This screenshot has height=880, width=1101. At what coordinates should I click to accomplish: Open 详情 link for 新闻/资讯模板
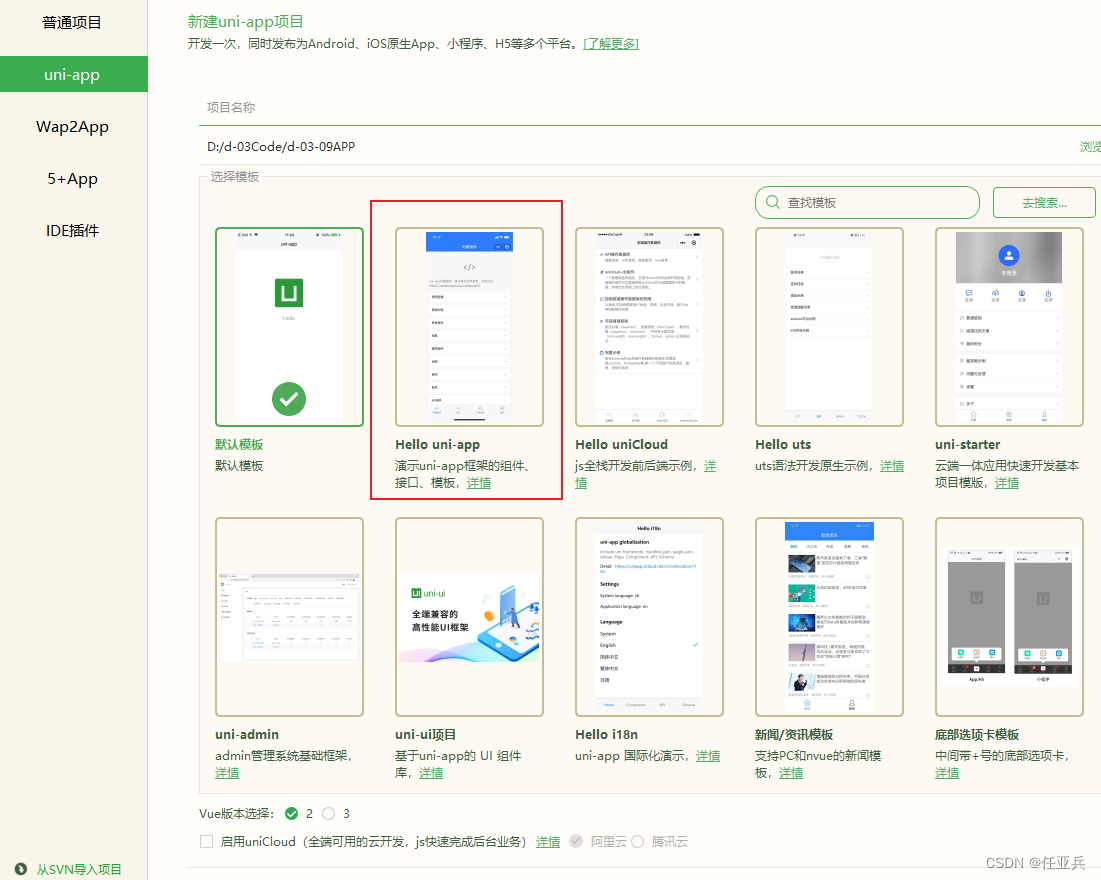791,773
